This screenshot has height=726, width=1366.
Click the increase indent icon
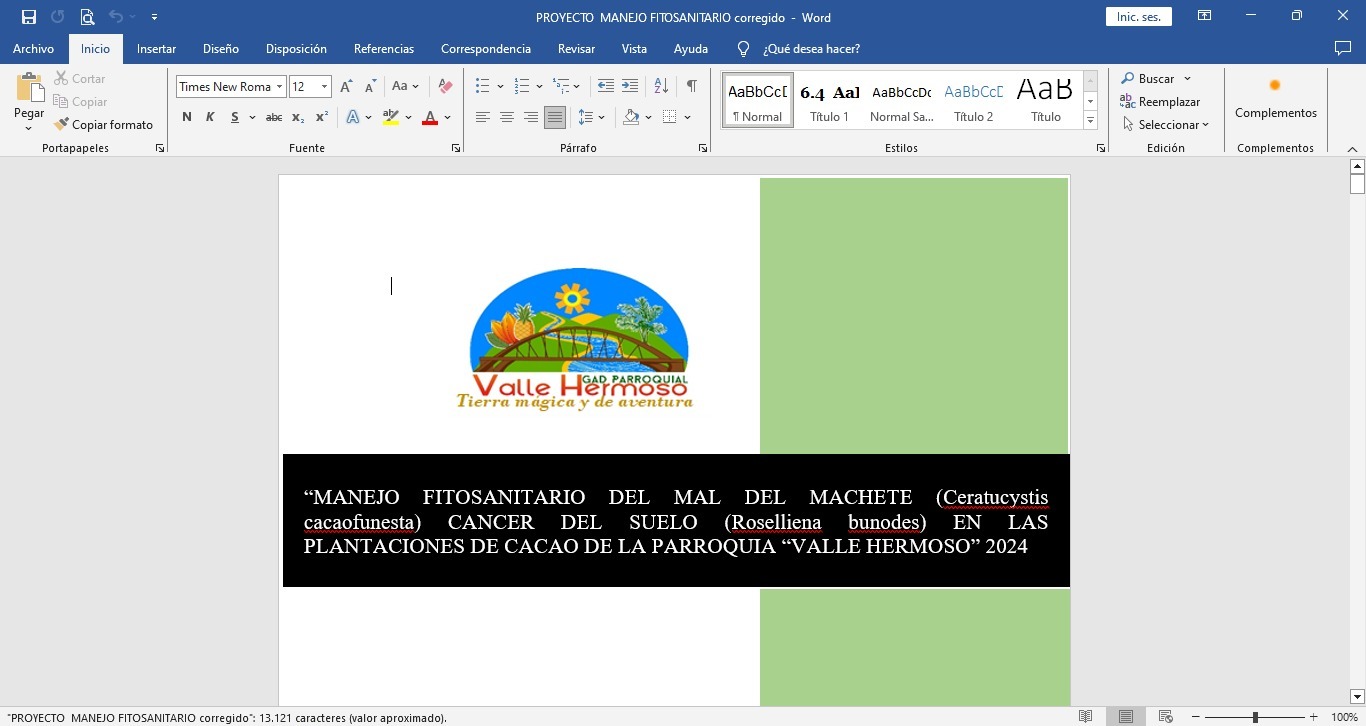click(630, 87)
